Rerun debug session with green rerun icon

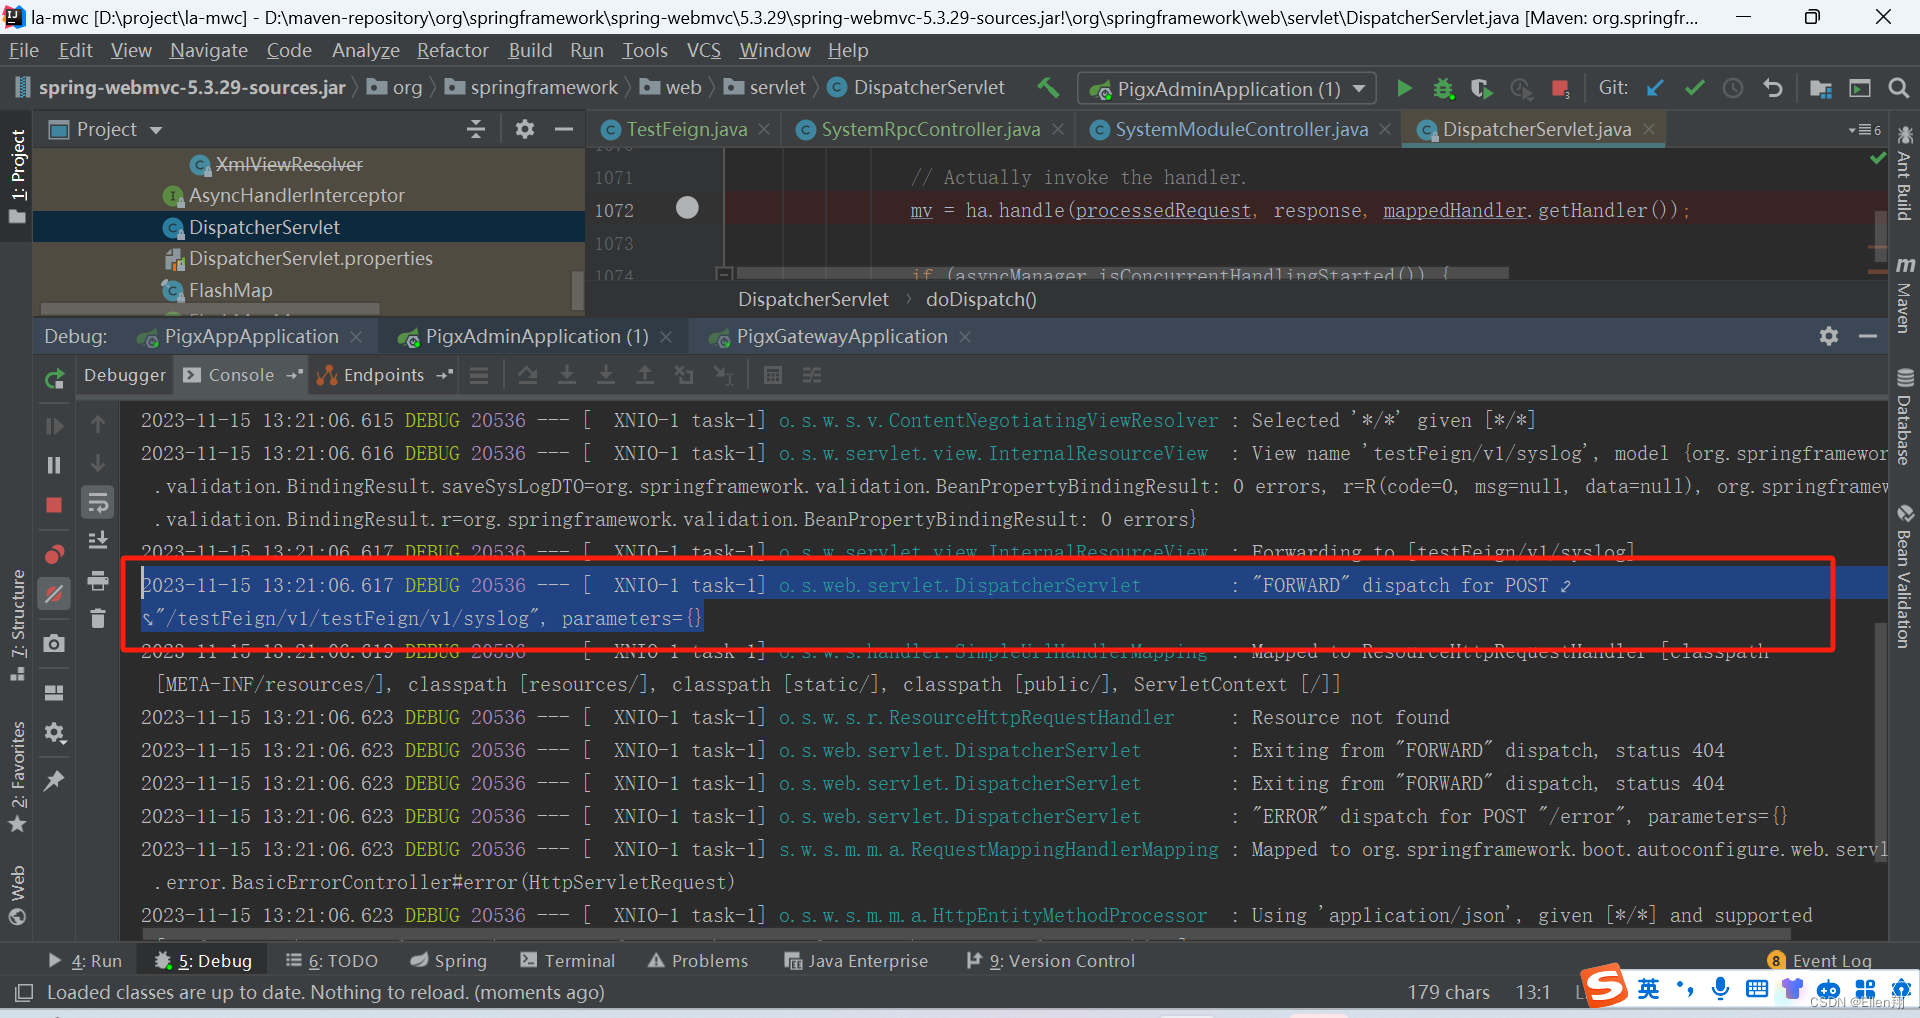pos(54,378)
